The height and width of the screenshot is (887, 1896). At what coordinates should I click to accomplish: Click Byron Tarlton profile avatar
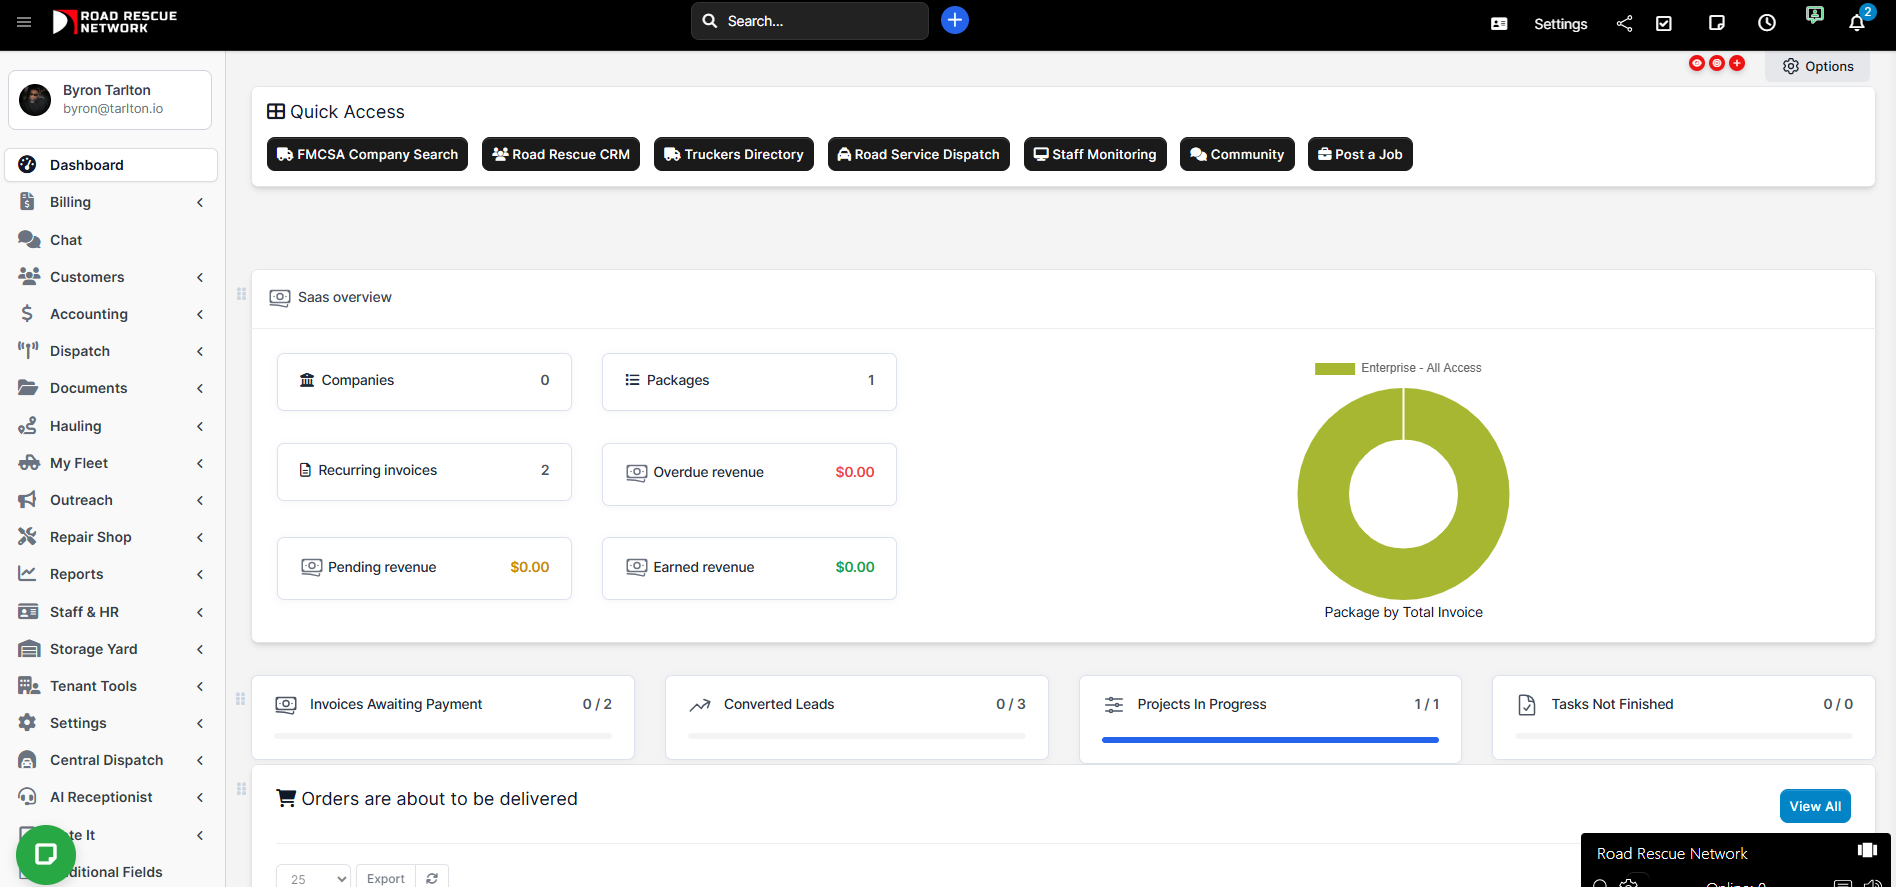tap(35, 100)
